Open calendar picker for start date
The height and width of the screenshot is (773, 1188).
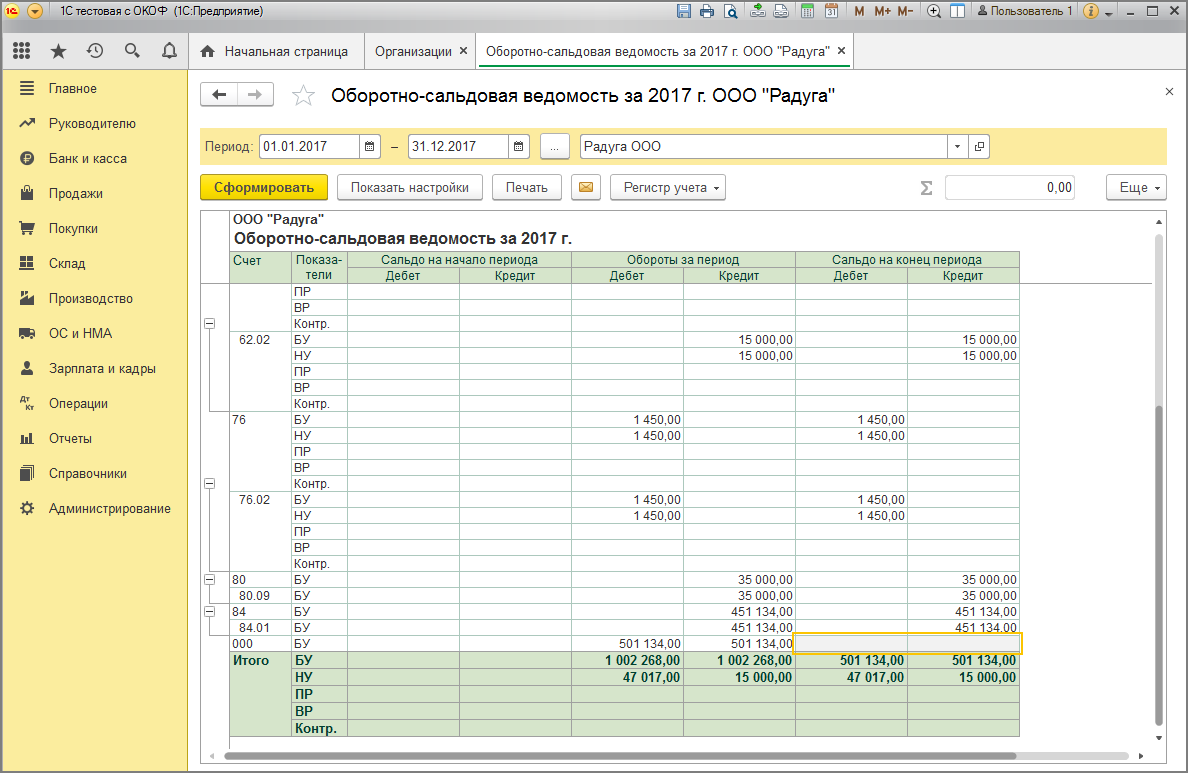click(369, 146)
